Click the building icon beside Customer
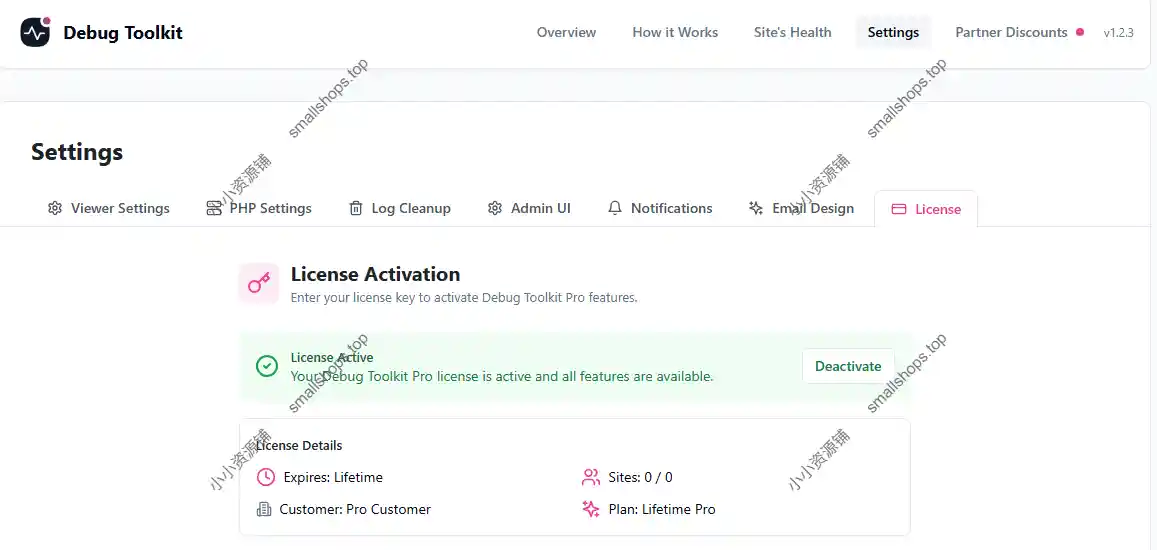The height and width of the screenshot is (550, 1157). [263, 509]
